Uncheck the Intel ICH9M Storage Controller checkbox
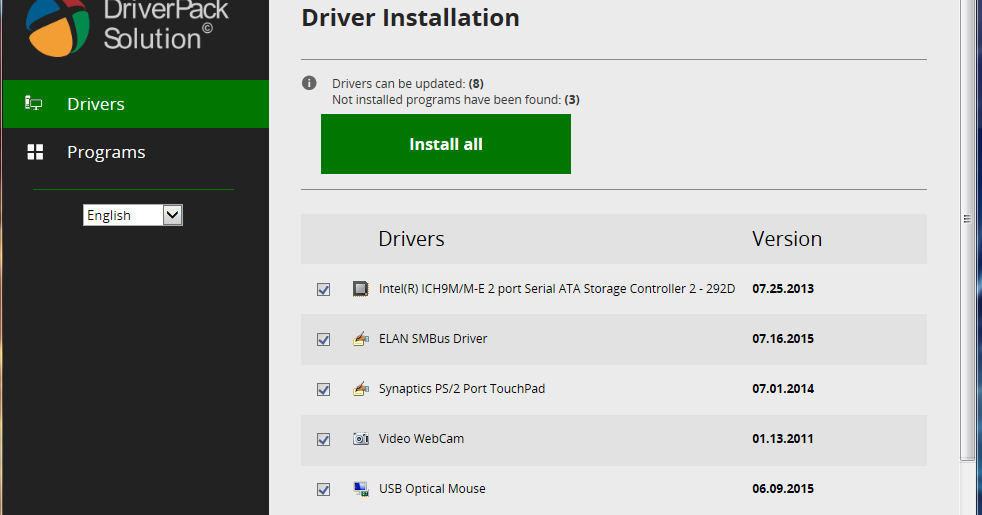Image resolution: width=982 pixels, height=515 pixels. tap(323, 289)
